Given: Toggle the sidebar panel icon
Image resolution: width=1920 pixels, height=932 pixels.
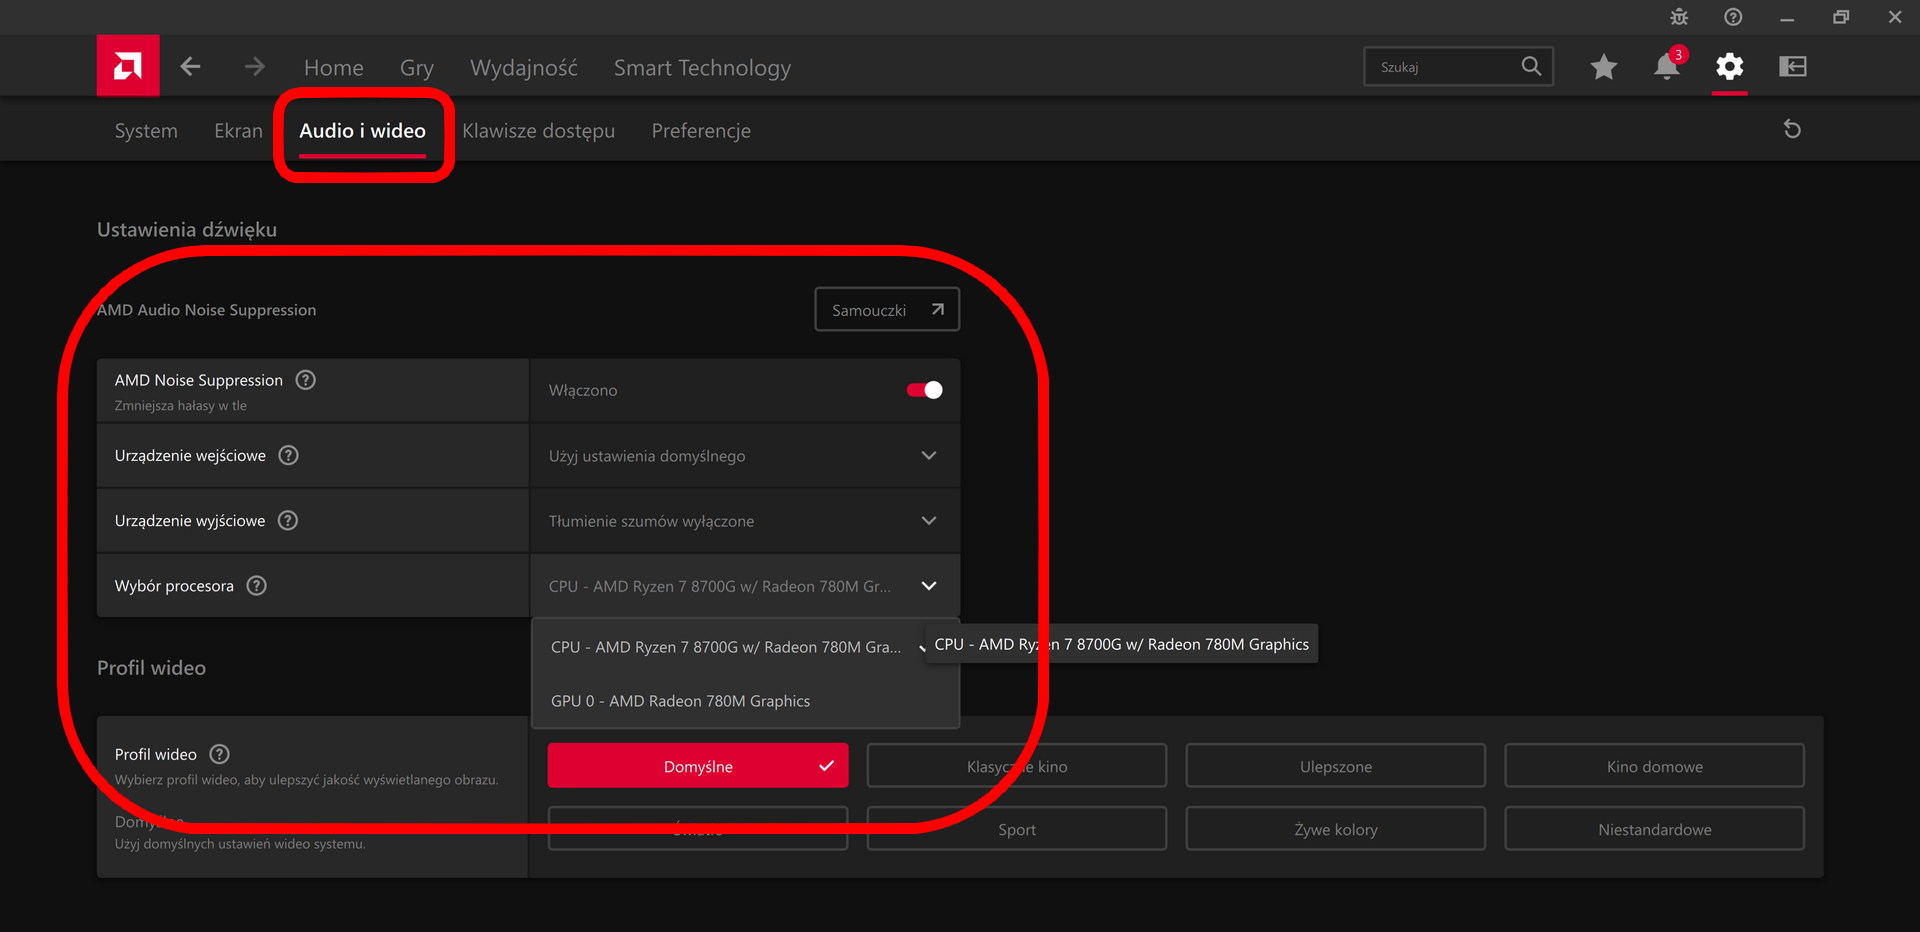Looking at the screenshot, I should coord(1793,67).
